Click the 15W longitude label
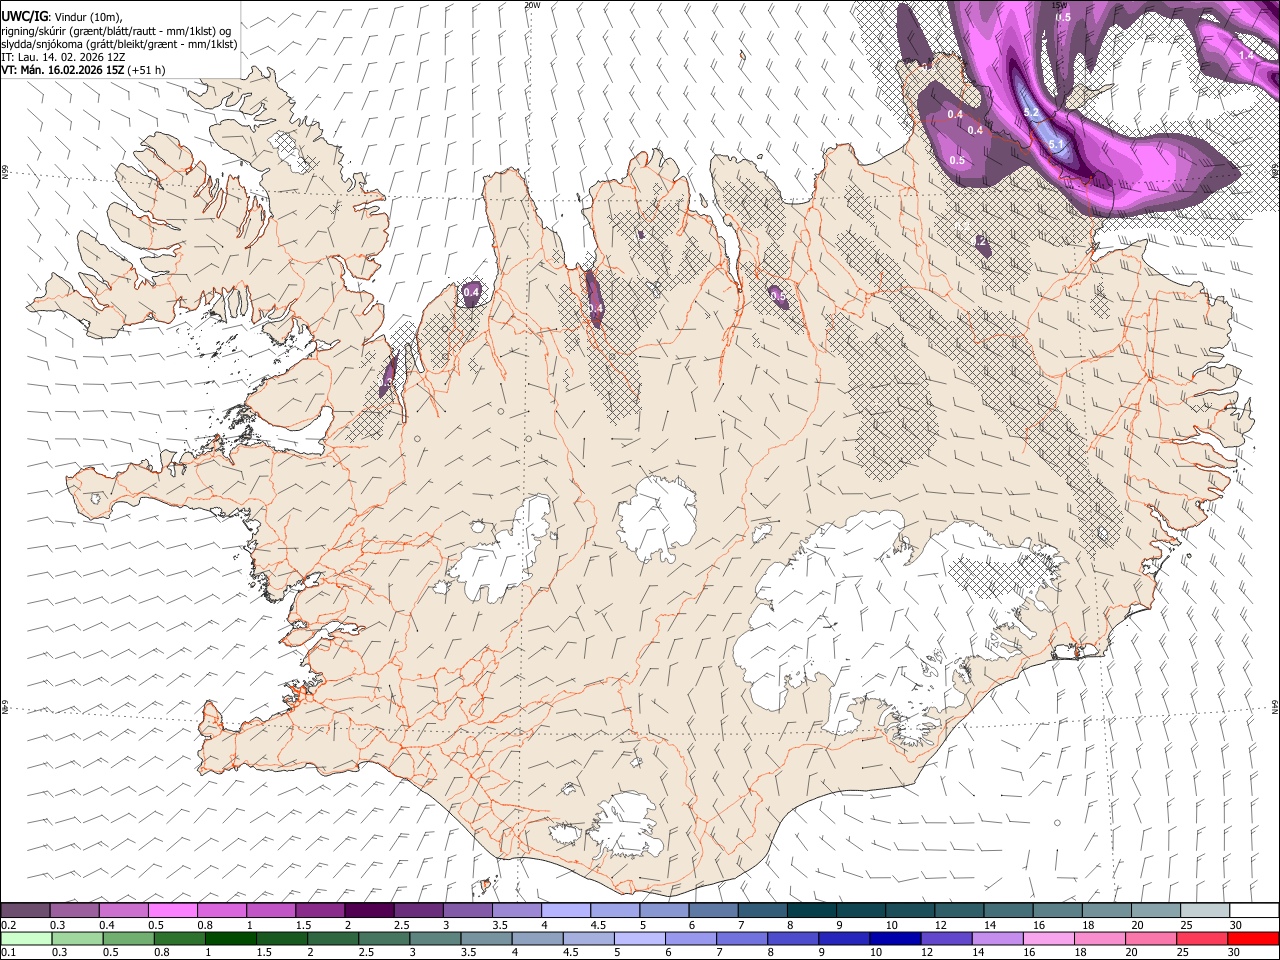The width and height of the screenshot is (1280, 960). coord(1060,5)
